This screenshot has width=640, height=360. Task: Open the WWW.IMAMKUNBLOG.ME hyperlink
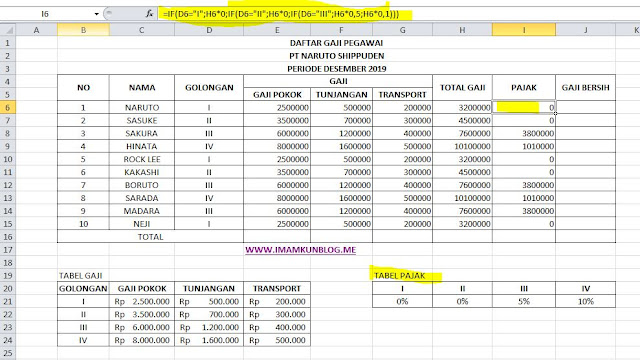(x=300, y=250)
